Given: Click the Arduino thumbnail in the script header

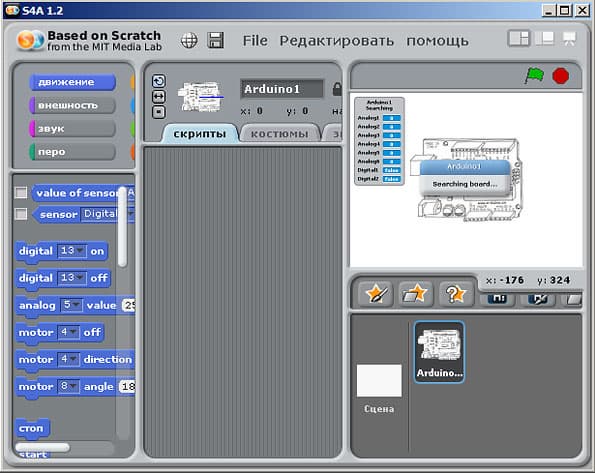Looking at the screenshot, I should pyautogui.click(x=201, y=96).
